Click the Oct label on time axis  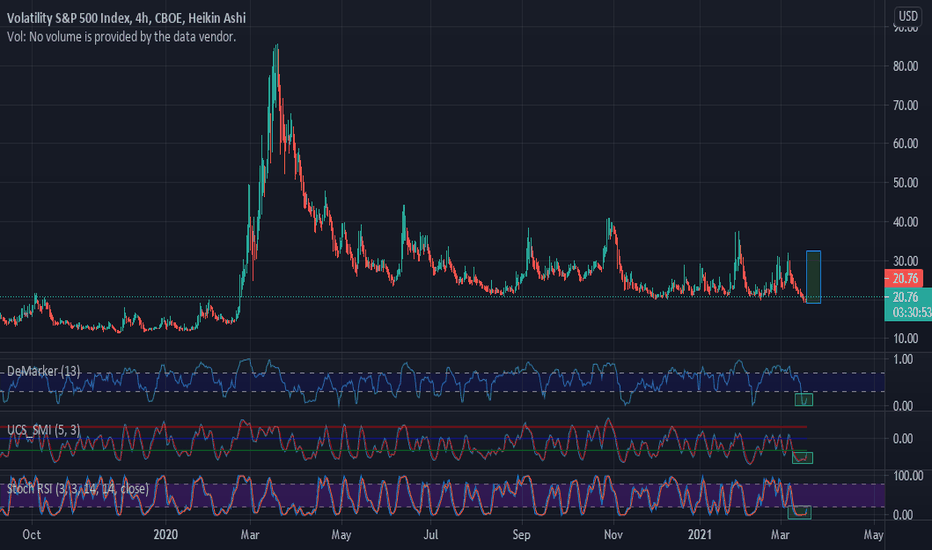coord(32,535)
